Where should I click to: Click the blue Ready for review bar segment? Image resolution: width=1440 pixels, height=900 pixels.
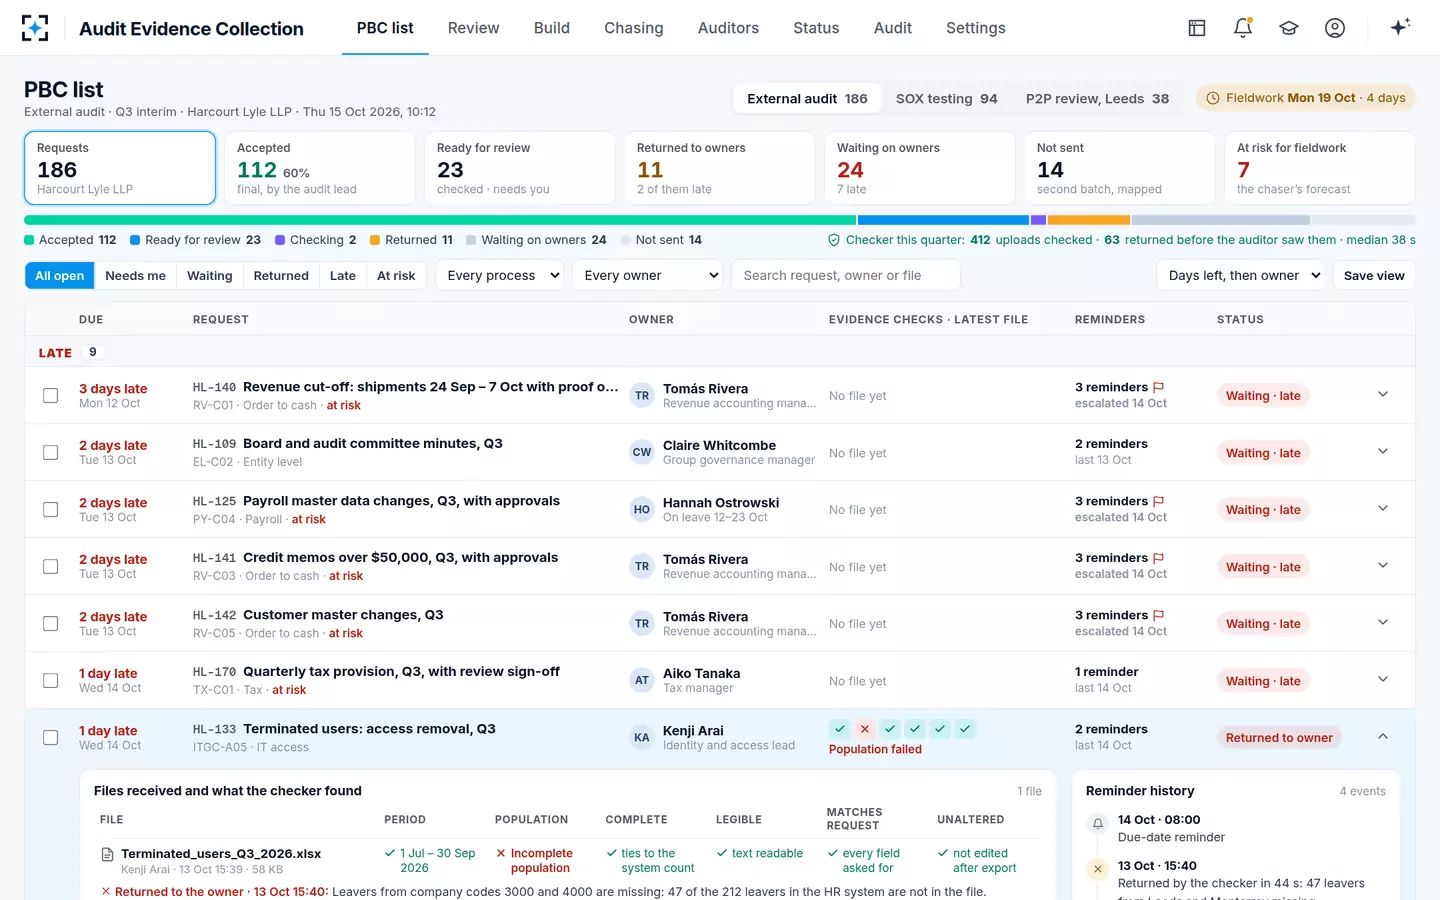click(x=943, y=220)
